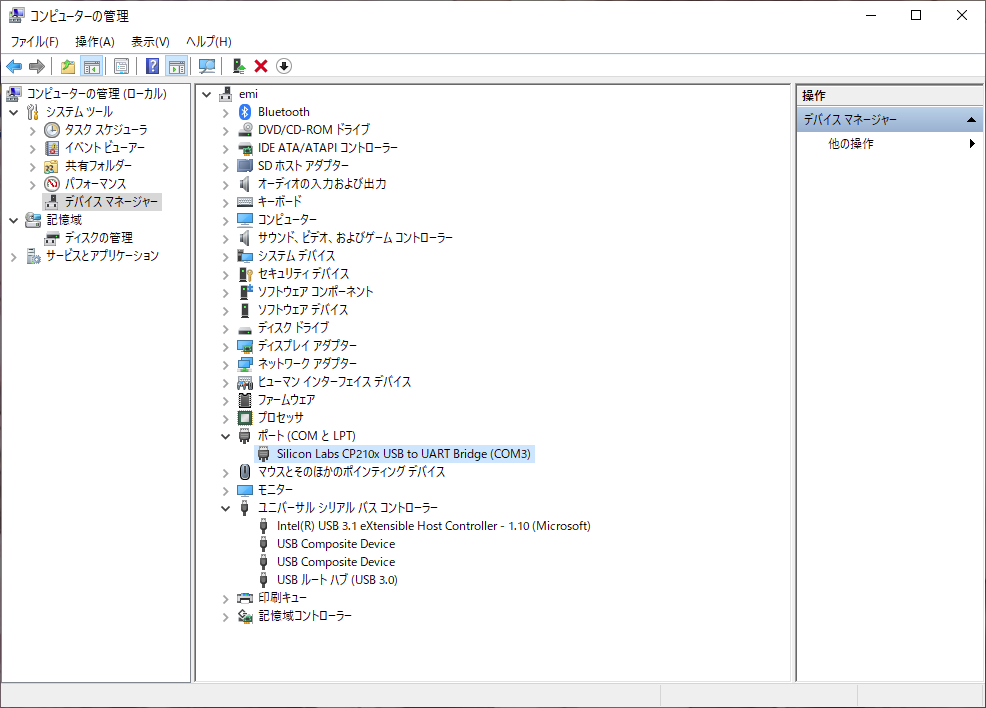Select ディスクの管理 in left tree
This screenshot has width=986, height=708.
click(99, 238)
